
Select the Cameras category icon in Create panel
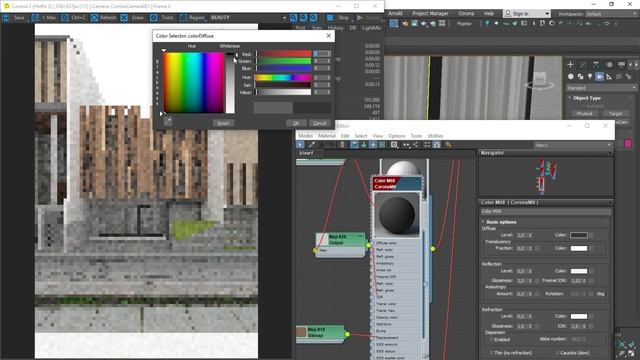599,76
